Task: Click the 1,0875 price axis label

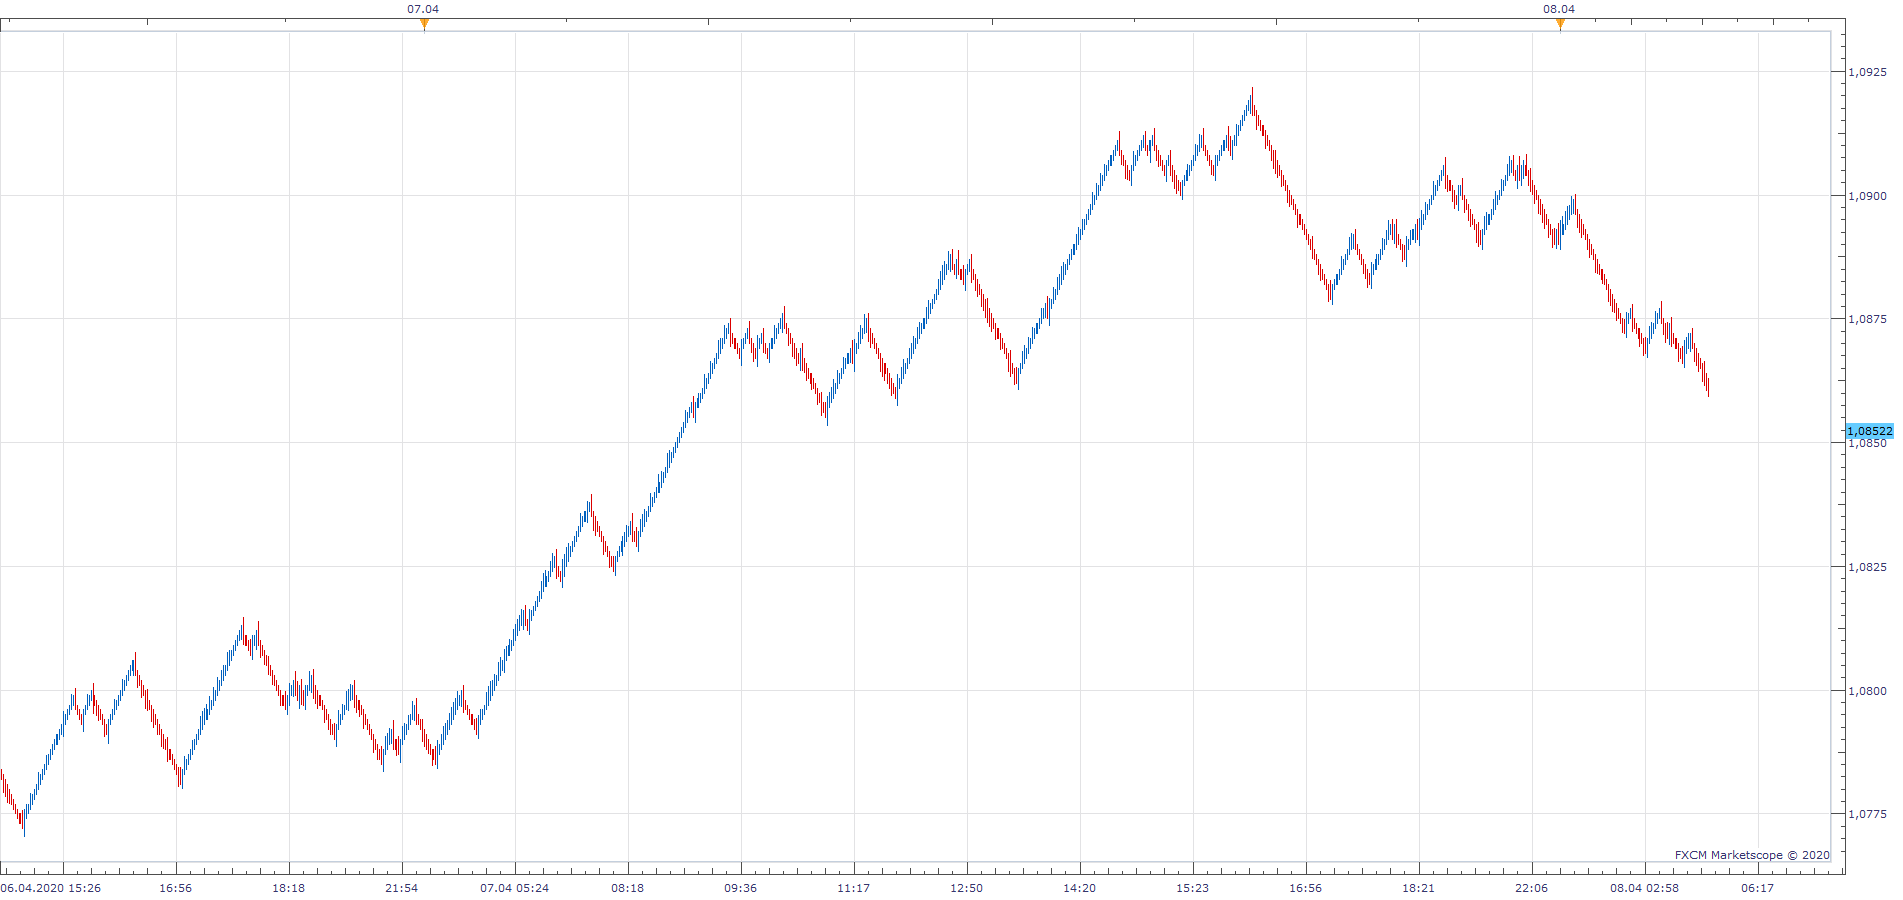Action: click(1867, 319)
